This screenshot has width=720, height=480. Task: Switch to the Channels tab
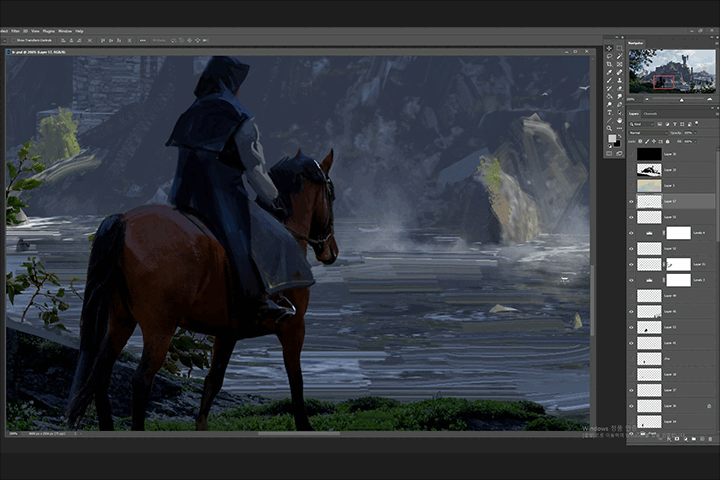[650, 113]
